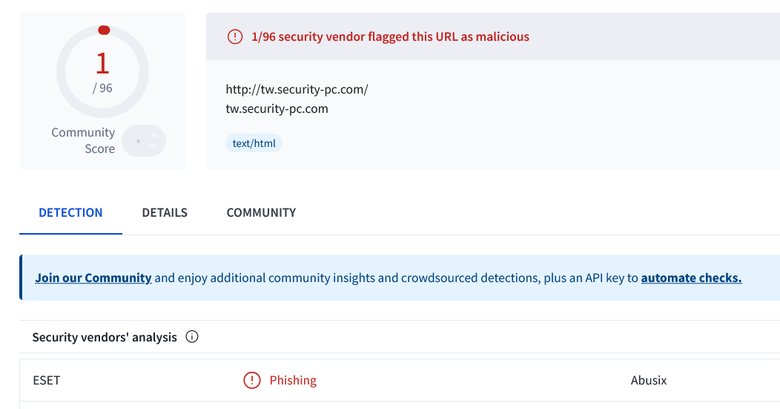This screenshot has width=780, height=409.
Task: Click the Security vendors' analysis heading
Action: click(104, 337)
